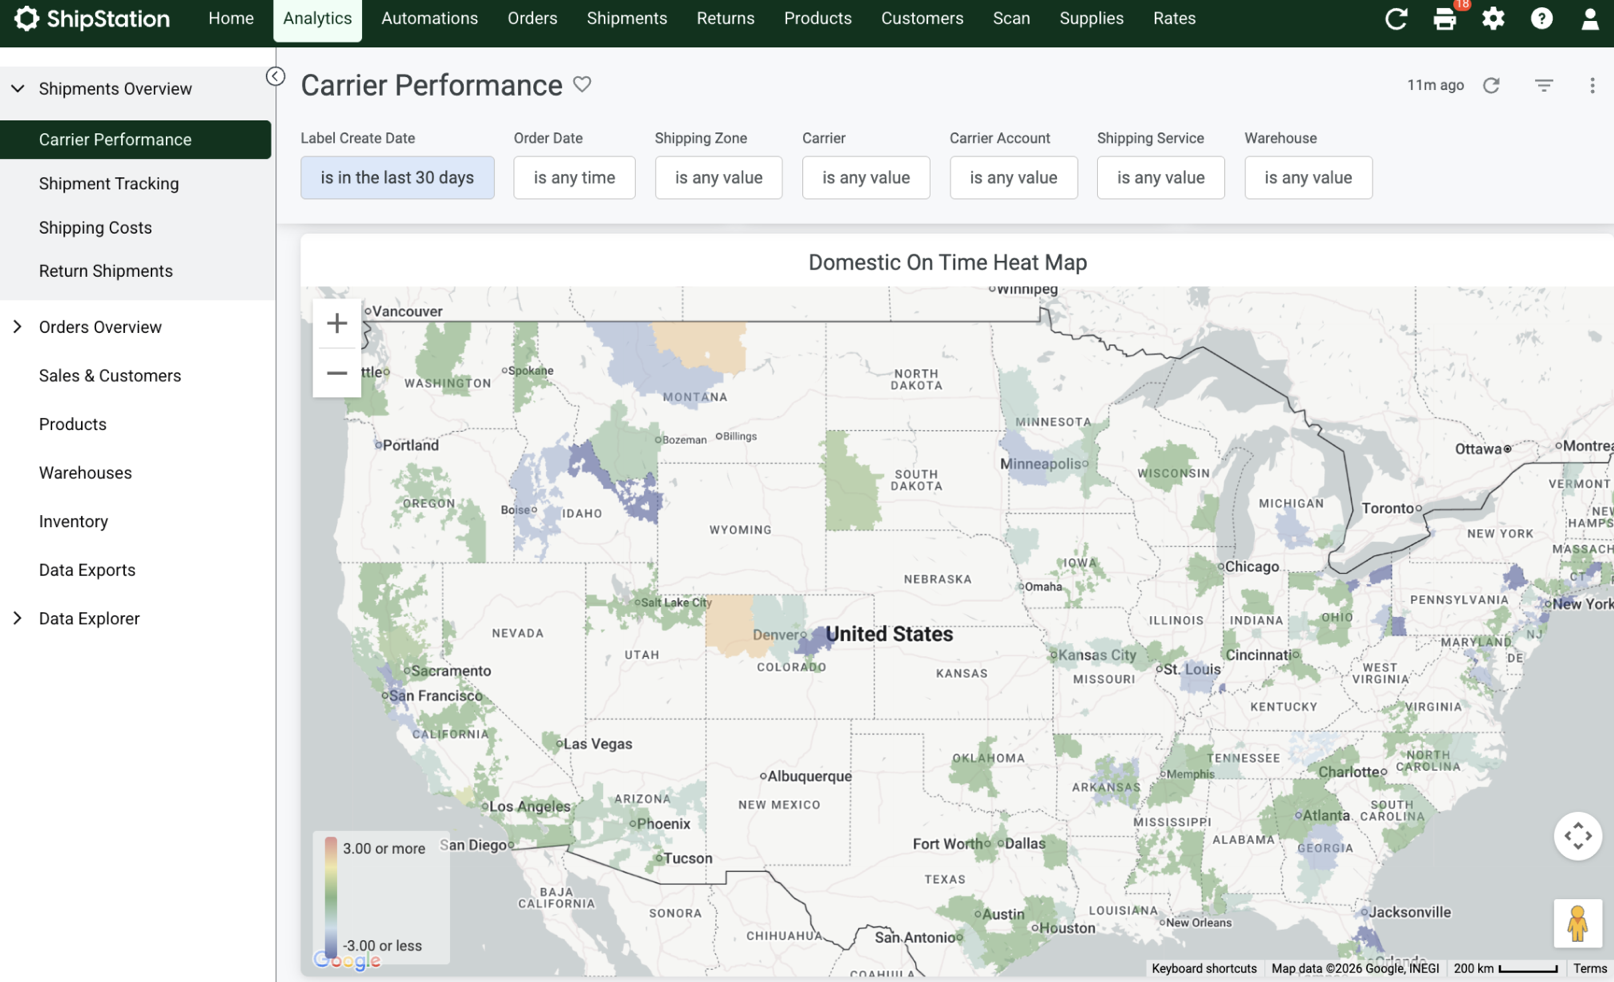Open the Warehouse filter
The width and height of the screenshot is (1614, 982).
click(x=1308, y=177)
